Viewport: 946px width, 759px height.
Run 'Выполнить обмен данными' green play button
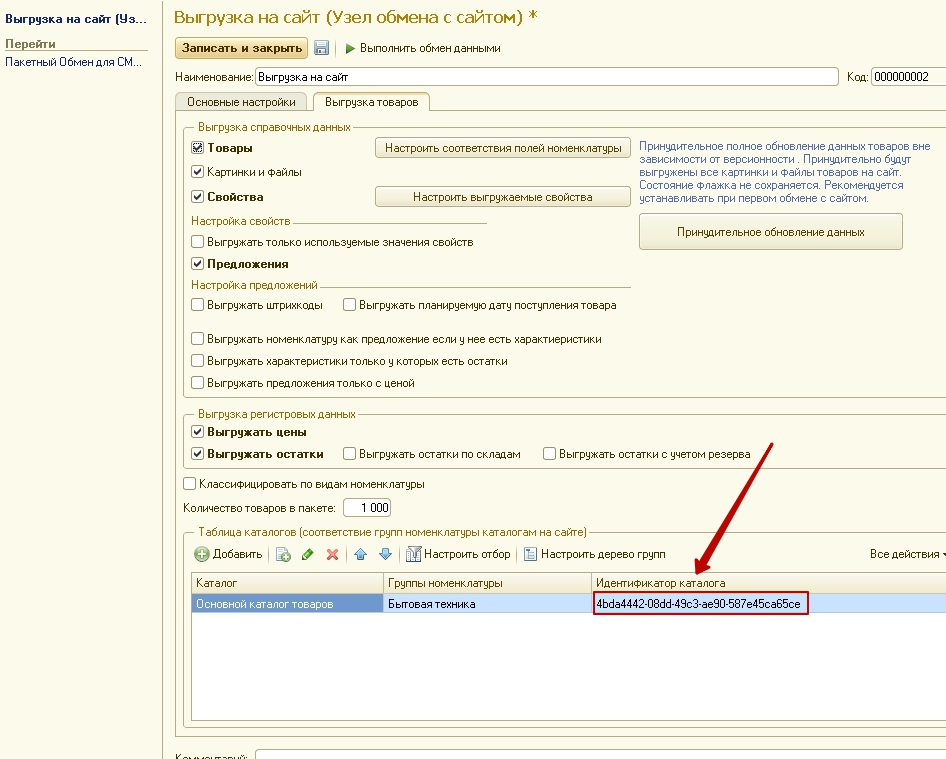(x=422, y=48)
